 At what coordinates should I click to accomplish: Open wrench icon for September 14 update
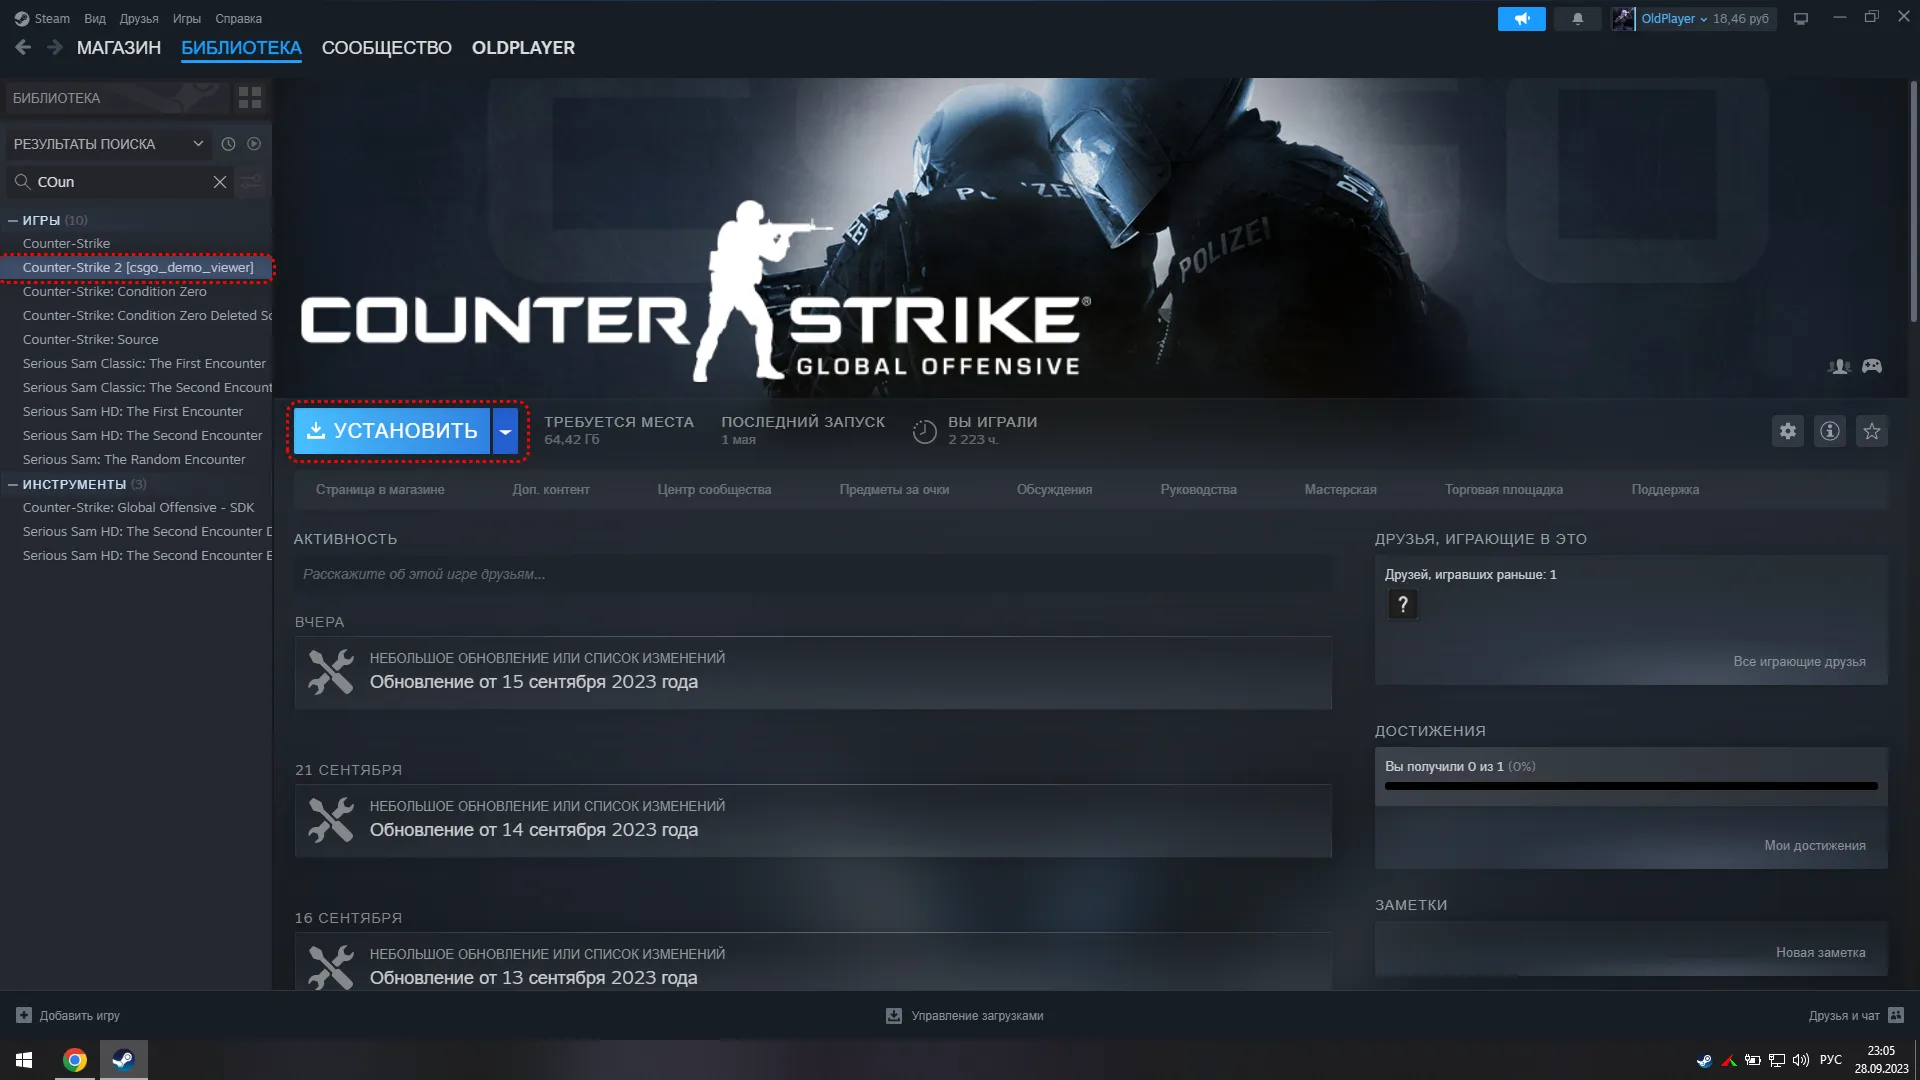(x=331, y=820)
